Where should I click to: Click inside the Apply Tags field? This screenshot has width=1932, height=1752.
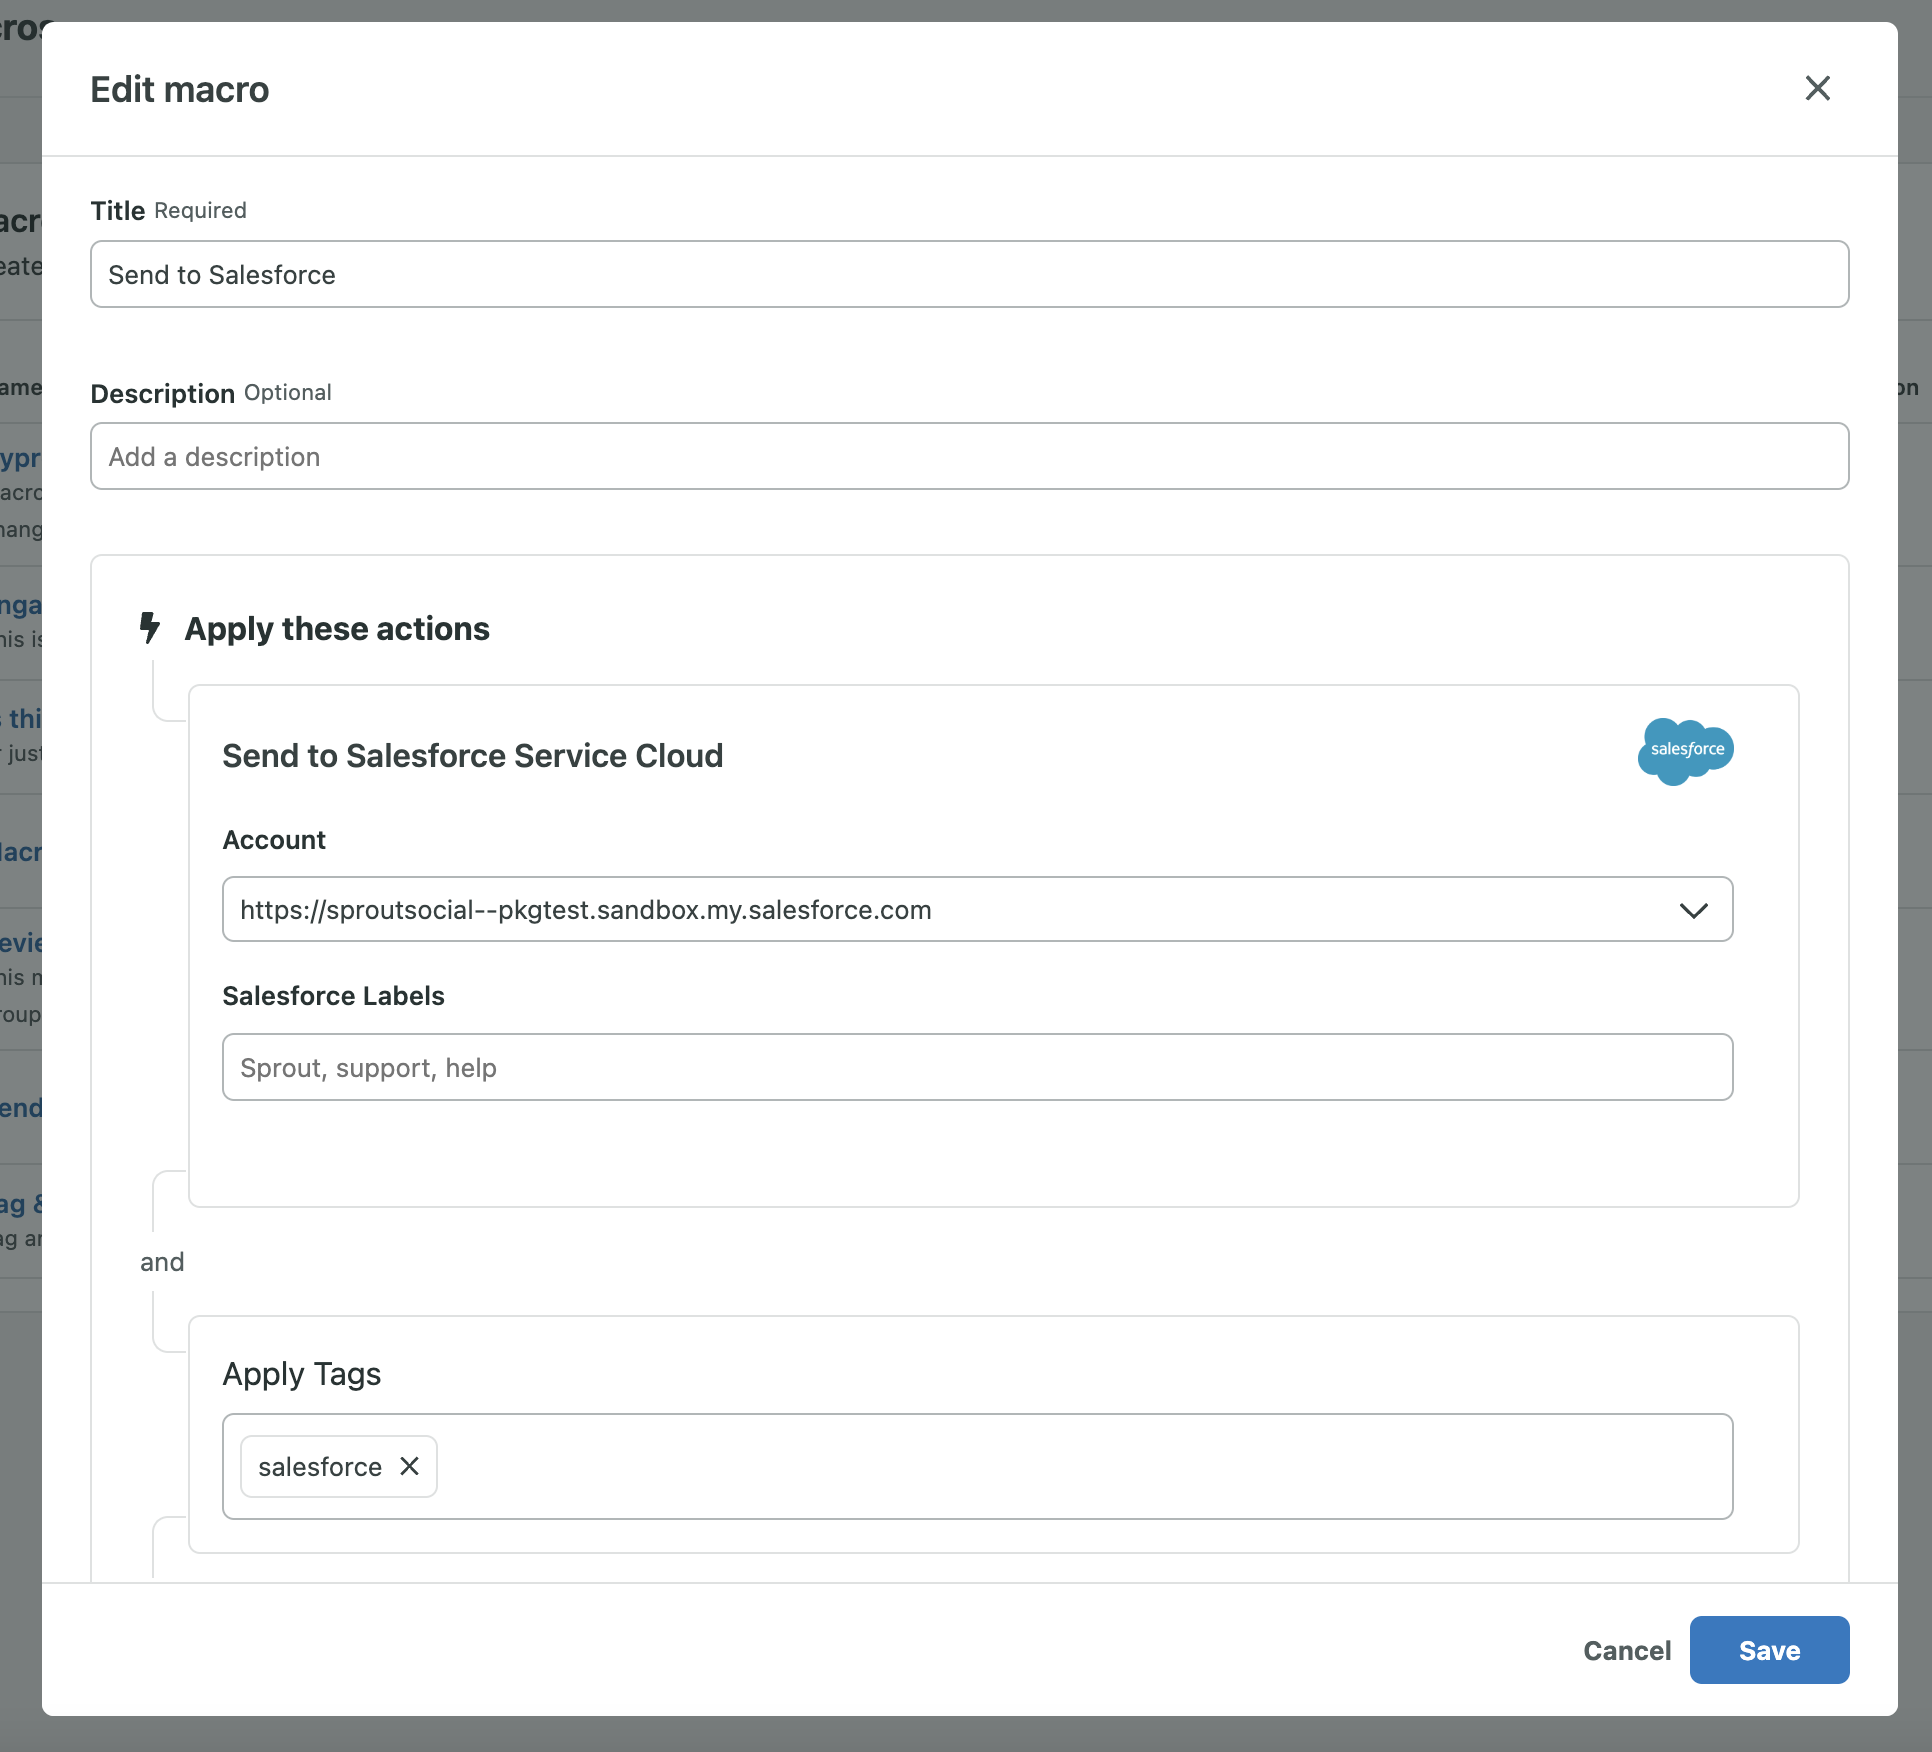1000,1466
